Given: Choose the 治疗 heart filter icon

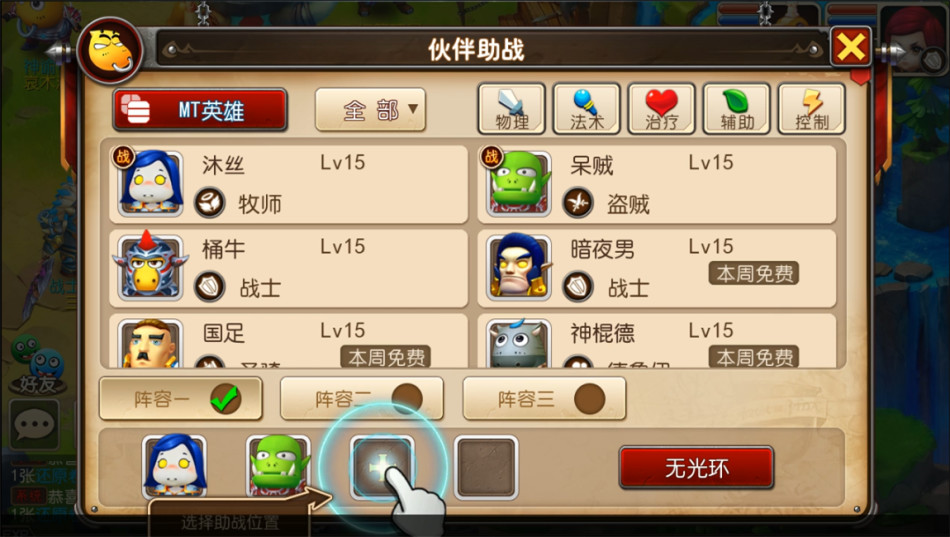Looking at the screenshot, I should tap(662, 109).
